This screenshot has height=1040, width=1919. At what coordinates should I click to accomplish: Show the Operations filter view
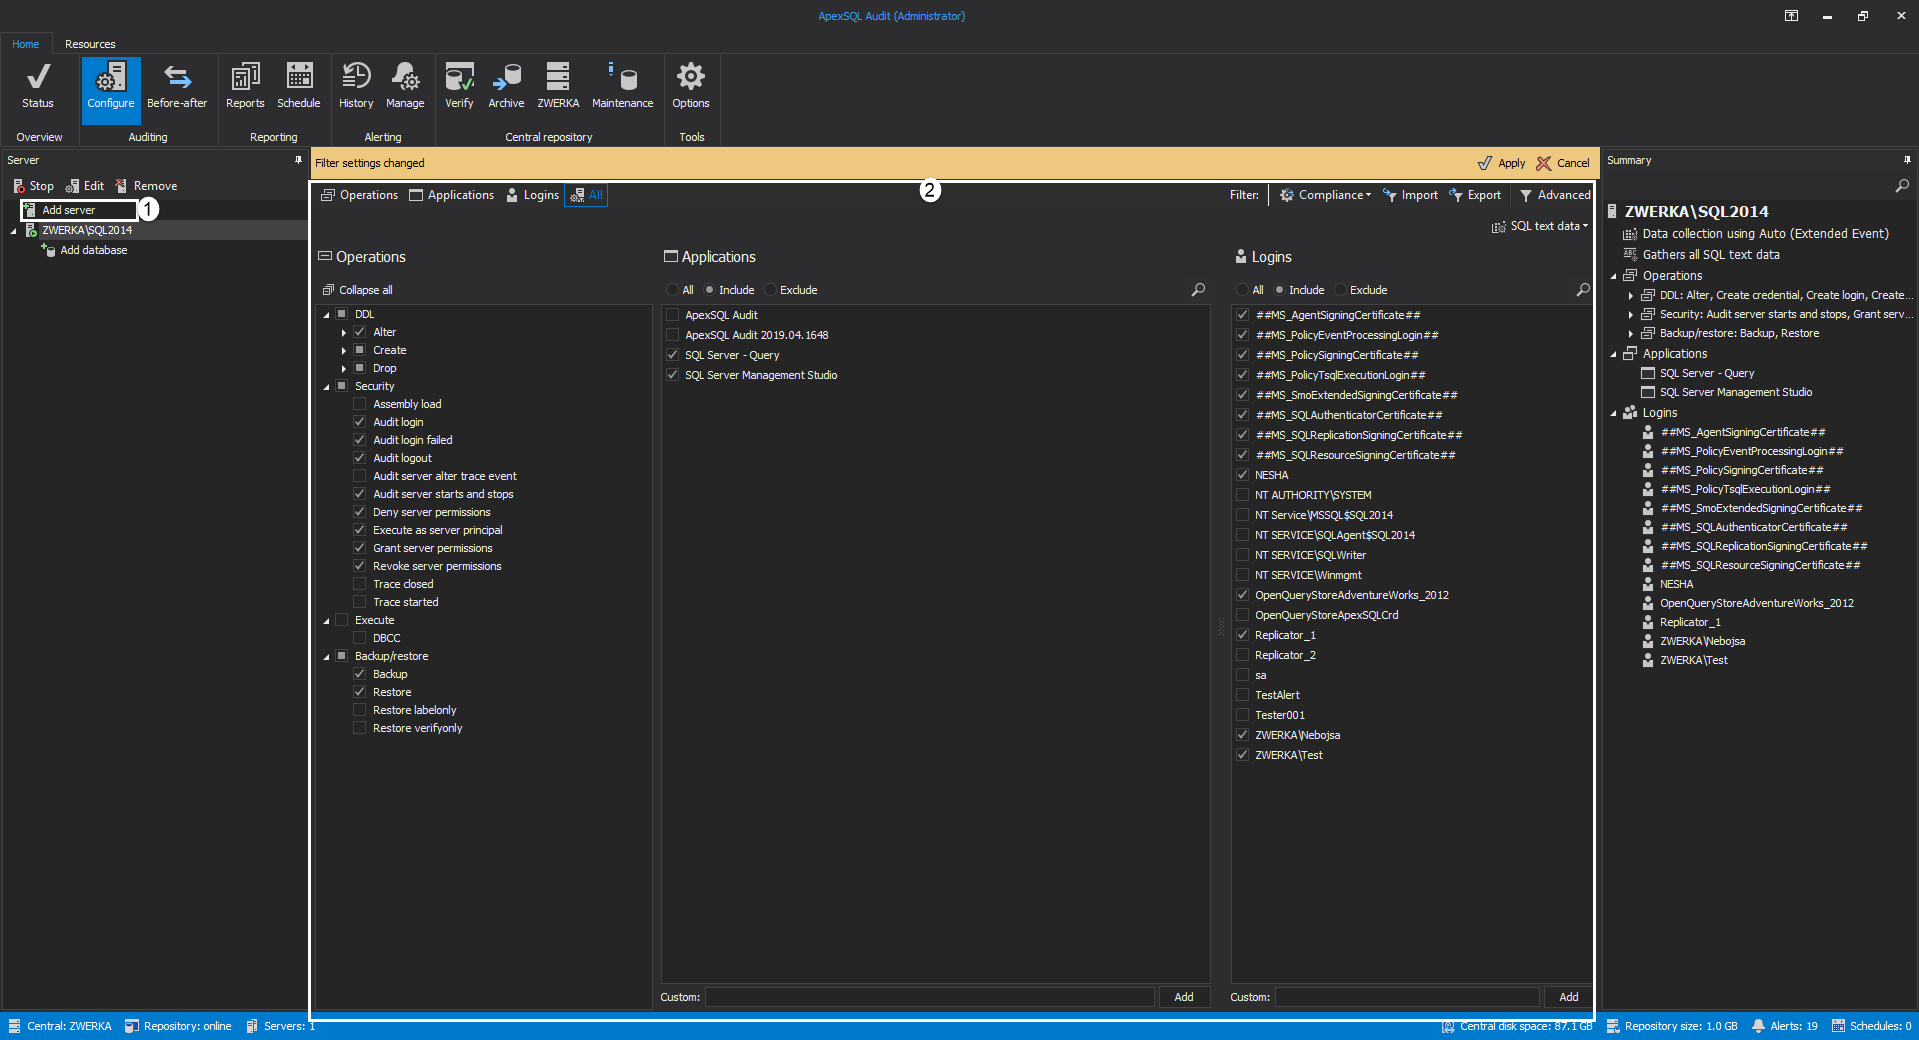359,195
